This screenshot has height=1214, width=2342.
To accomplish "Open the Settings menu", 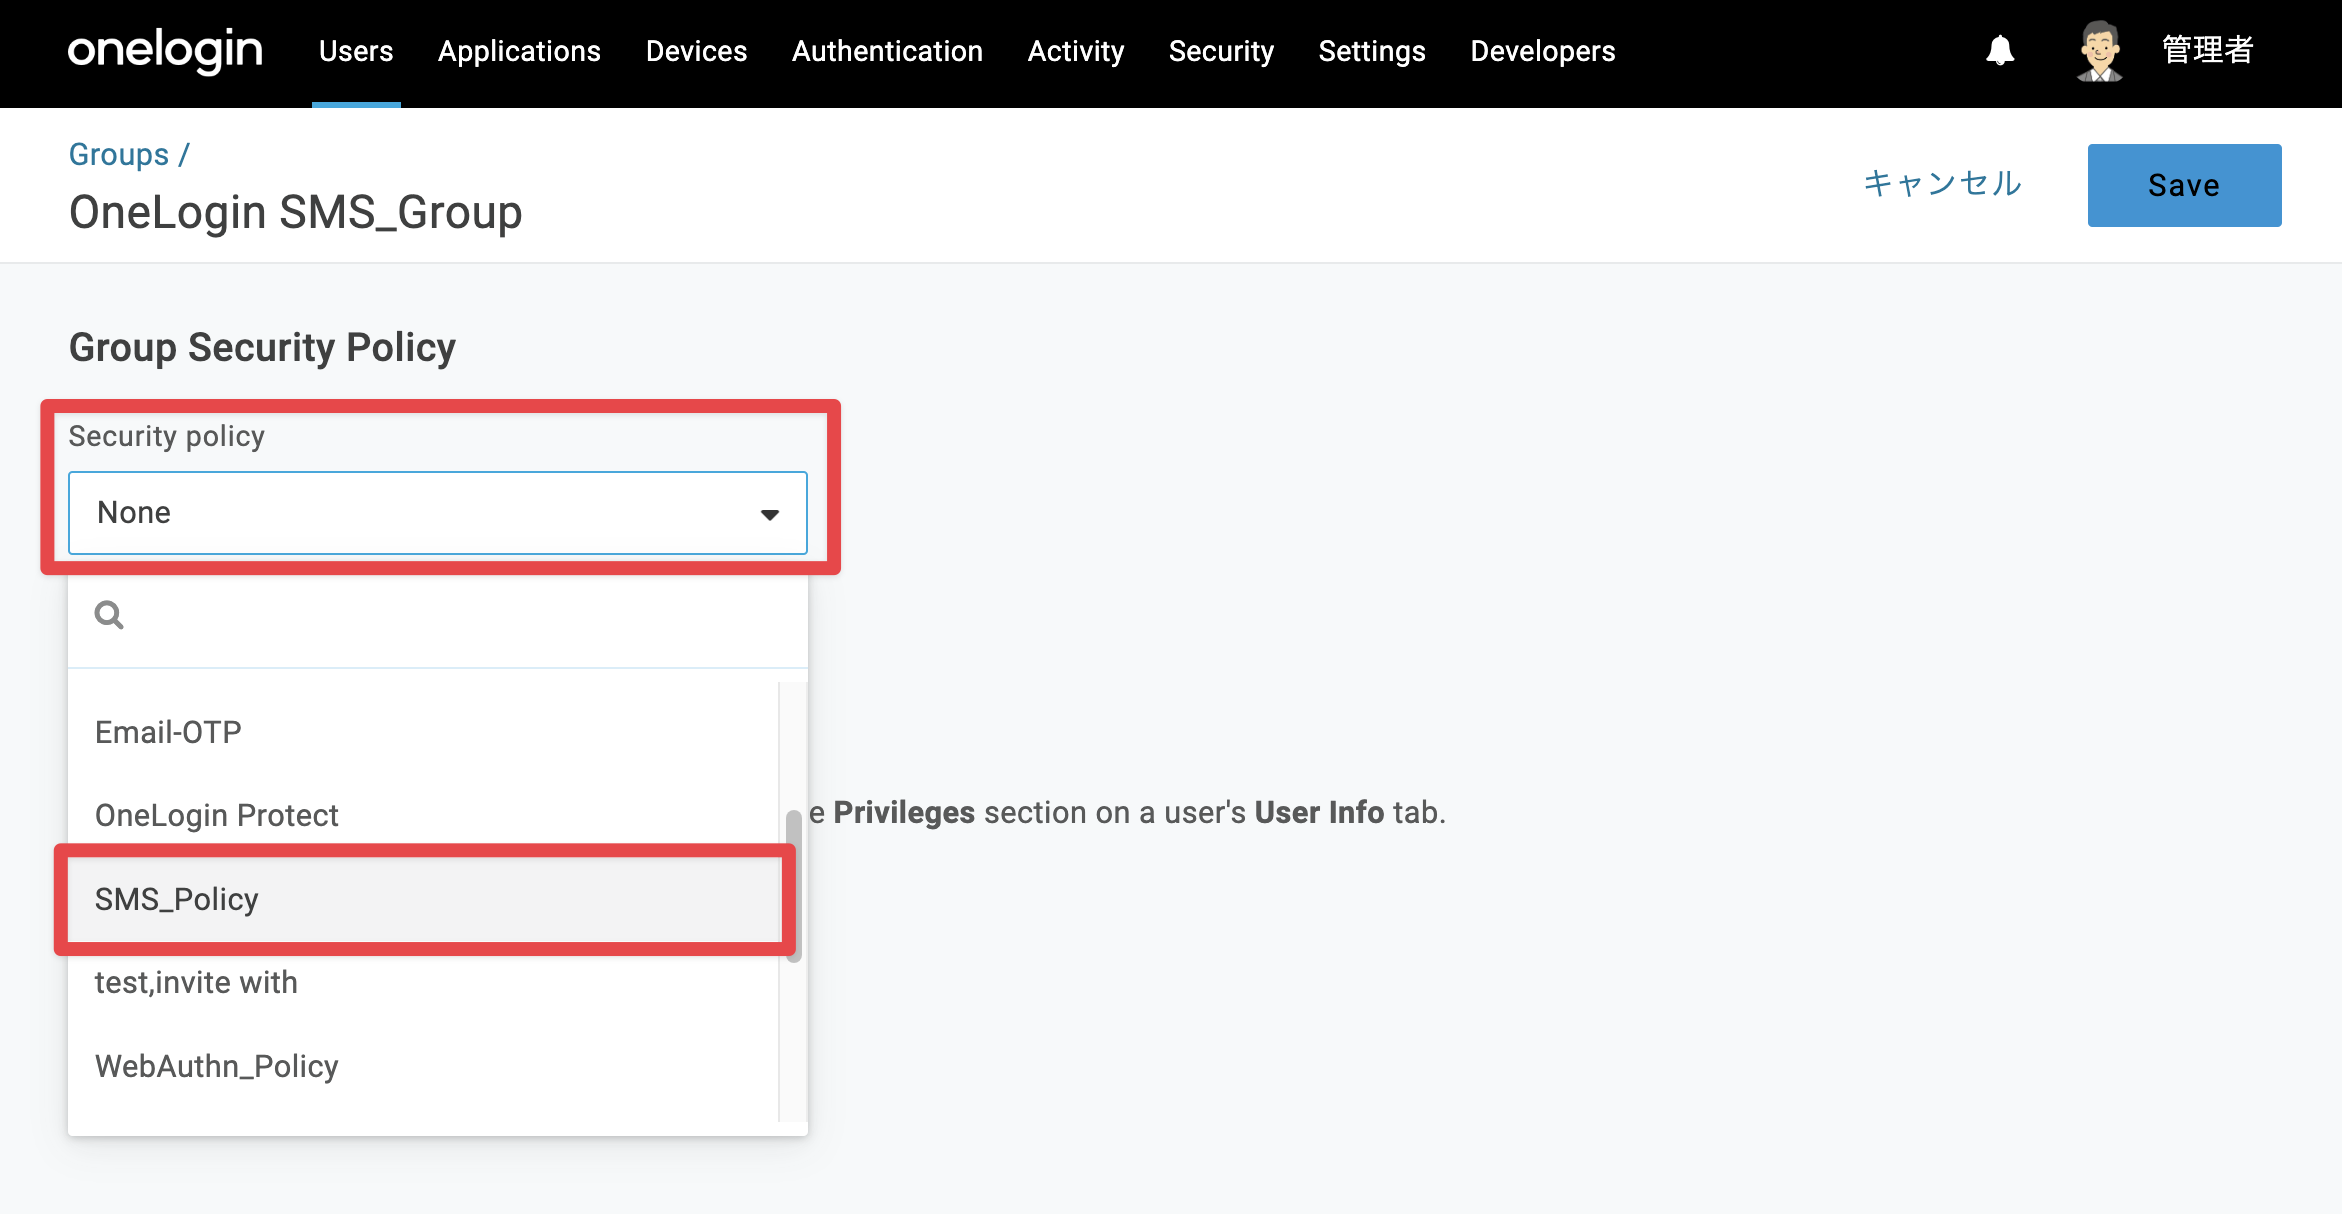I will 1372,51.
